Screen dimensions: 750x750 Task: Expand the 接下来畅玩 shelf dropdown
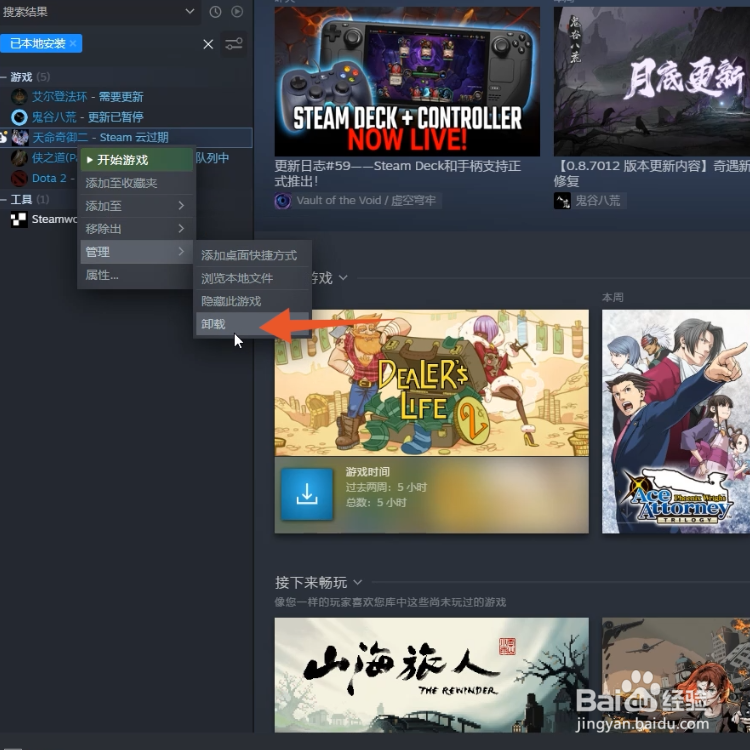(357, 583)
